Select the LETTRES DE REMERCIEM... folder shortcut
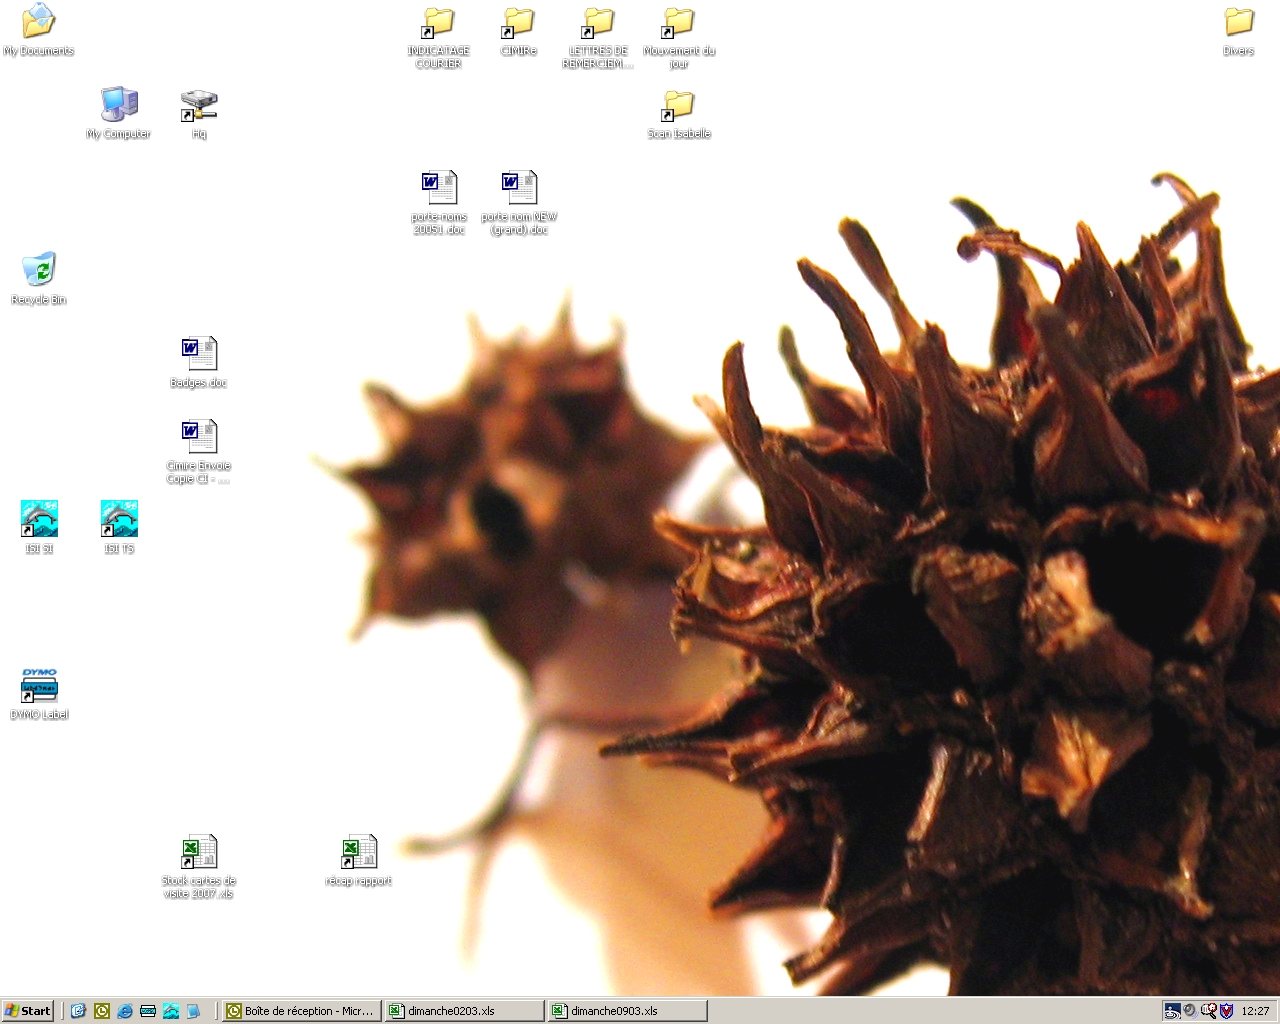This screenshot has height=1024, width=1280. pyautogui.click(x=598, y=37)
